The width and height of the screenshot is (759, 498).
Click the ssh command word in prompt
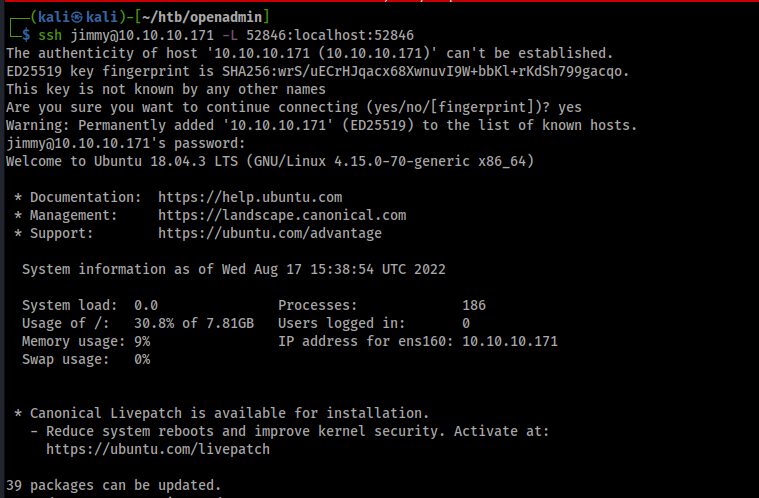(x=50, y=35)
